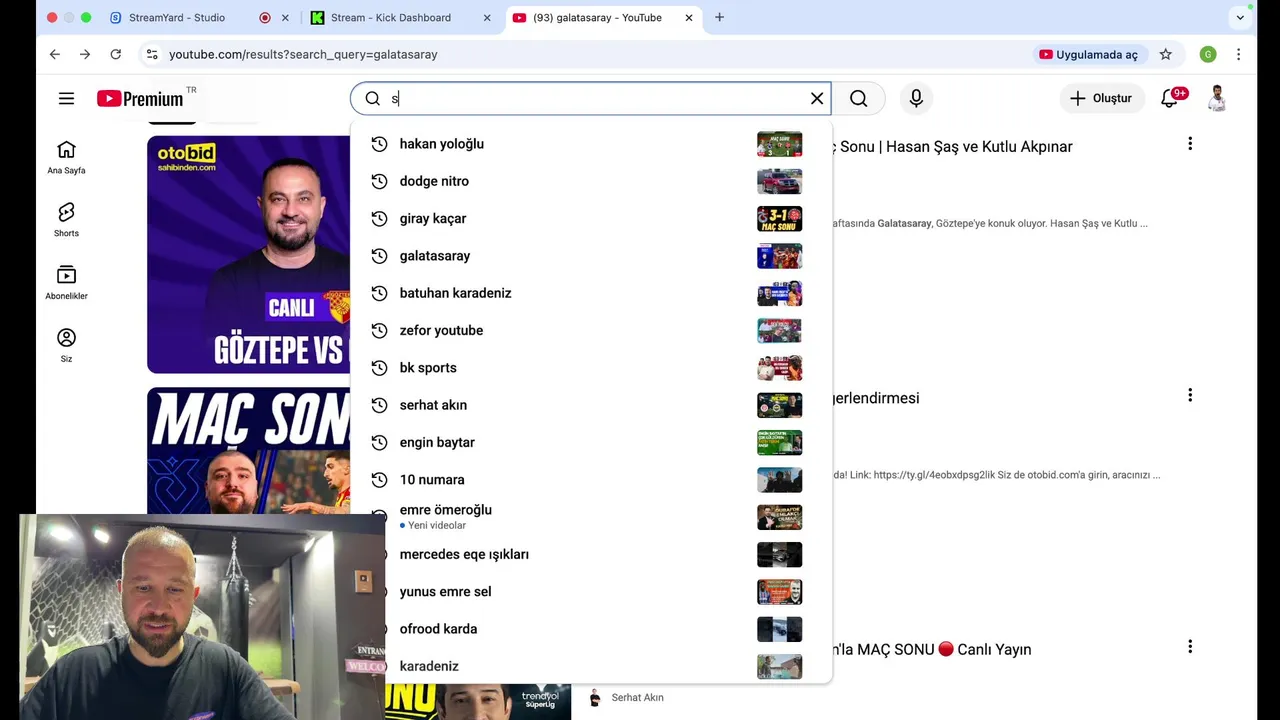
Task: Open the YouTube hamburger guide menu
Action: coord(66,98)
